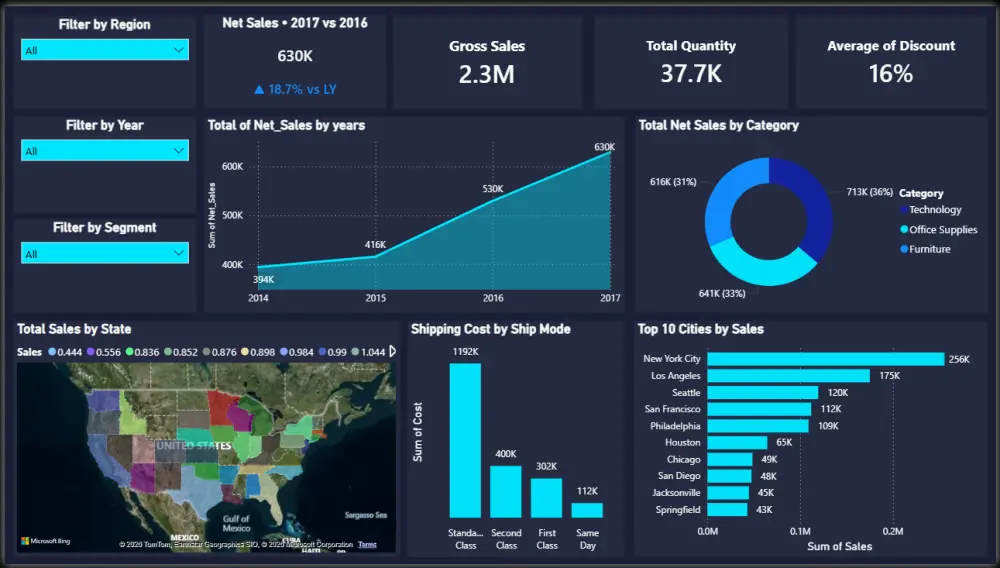Click the Average of Discount 16% card
Image resolution: width=1000 pixels, height=568 pixels.
tap(891, 62)
